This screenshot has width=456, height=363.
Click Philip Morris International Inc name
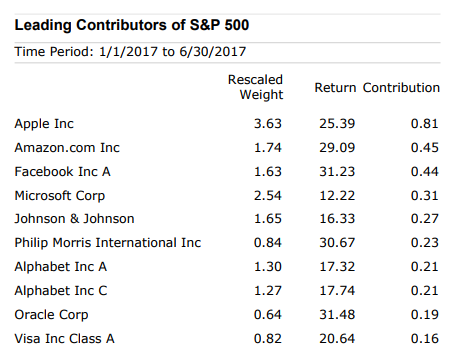click(108, 243)
